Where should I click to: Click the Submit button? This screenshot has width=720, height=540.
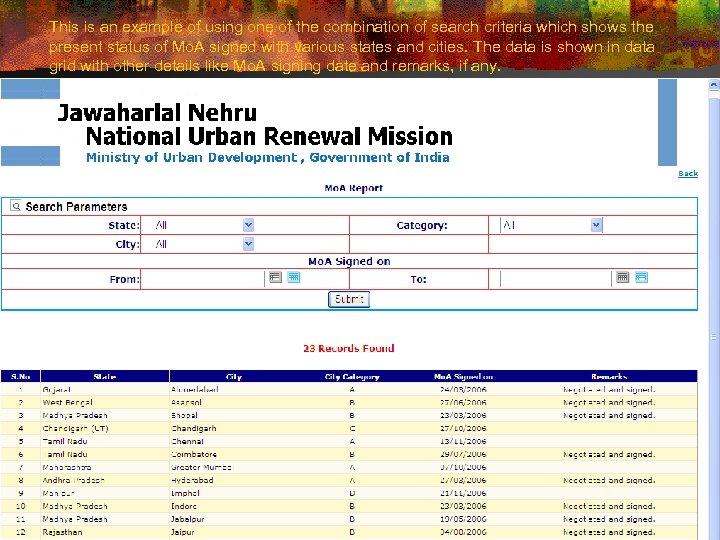click(x=349, y=299)
